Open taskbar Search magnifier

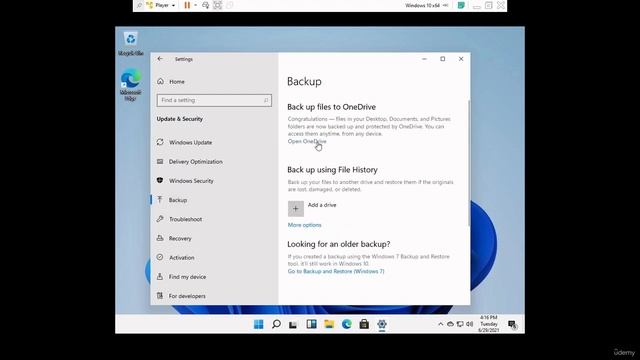click(276, 324)
